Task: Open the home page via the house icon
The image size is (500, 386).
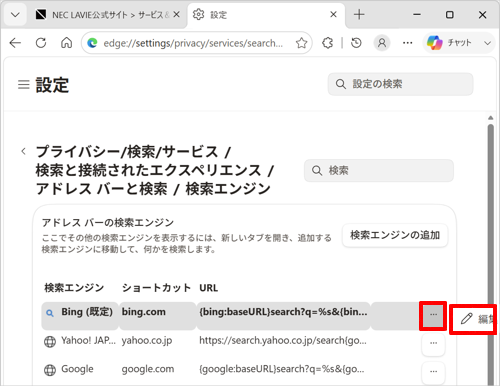Action: pos(66,43)
